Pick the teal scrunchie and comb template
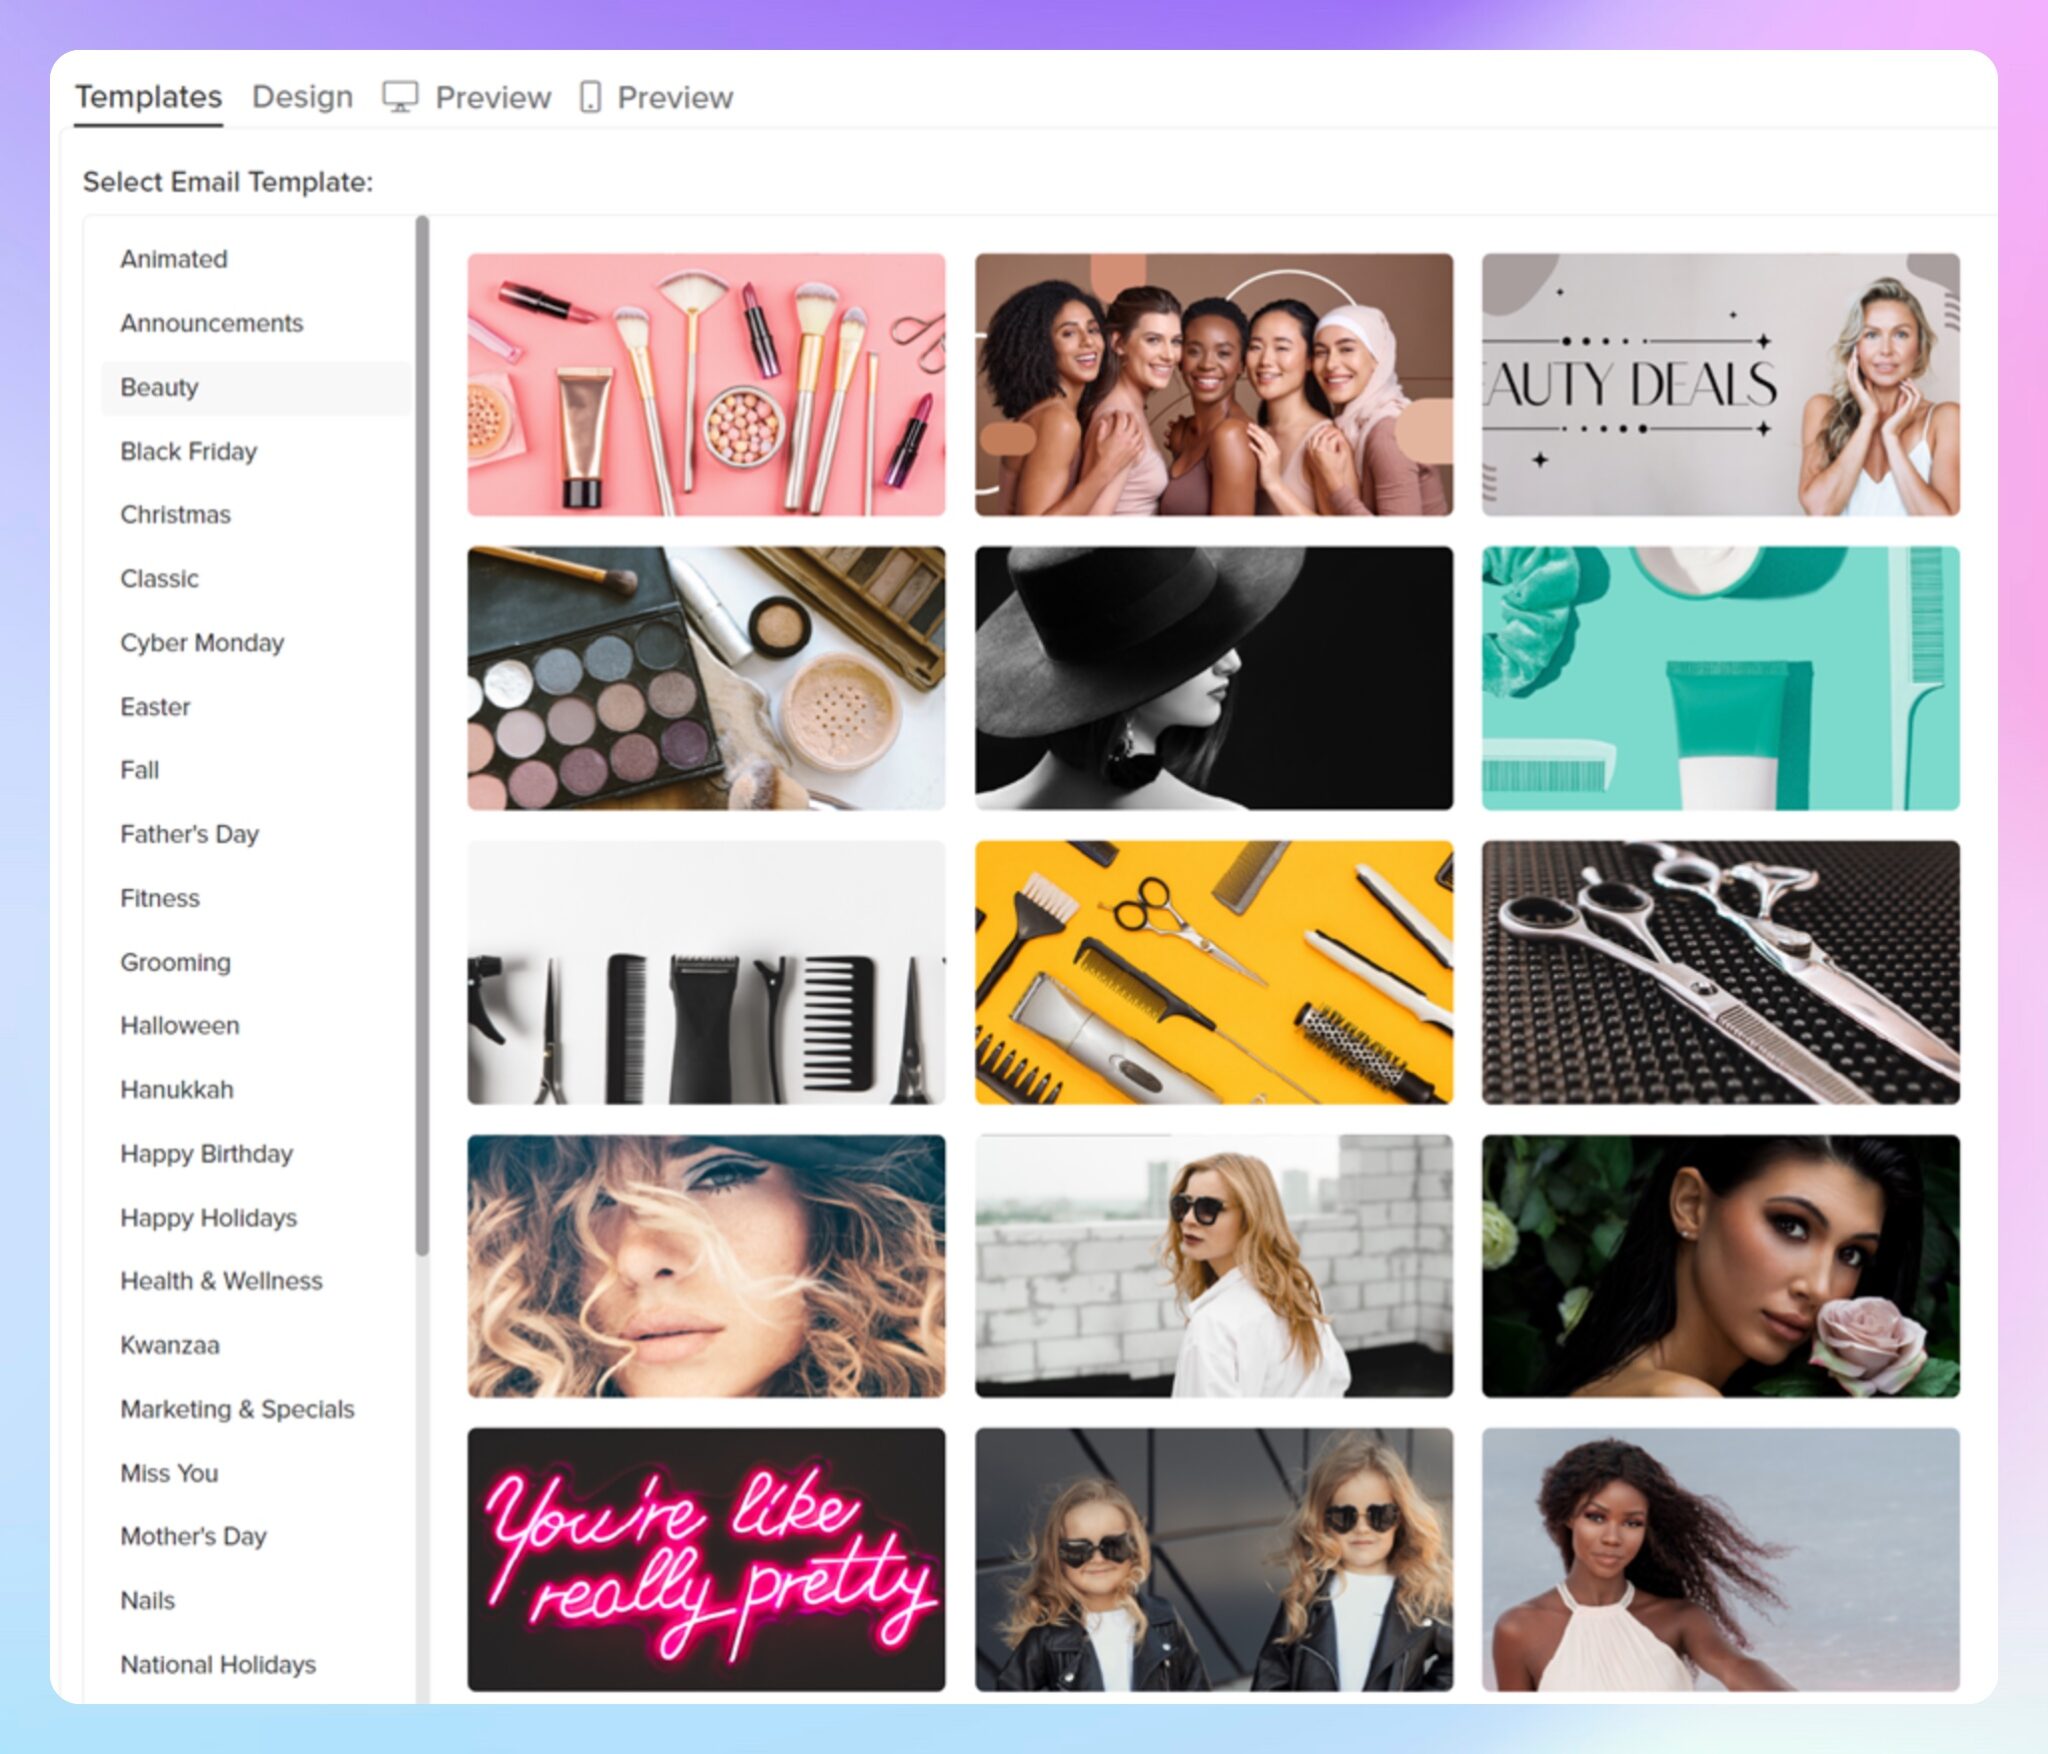2048x1754 pixels. click(x=1720, y=678)
